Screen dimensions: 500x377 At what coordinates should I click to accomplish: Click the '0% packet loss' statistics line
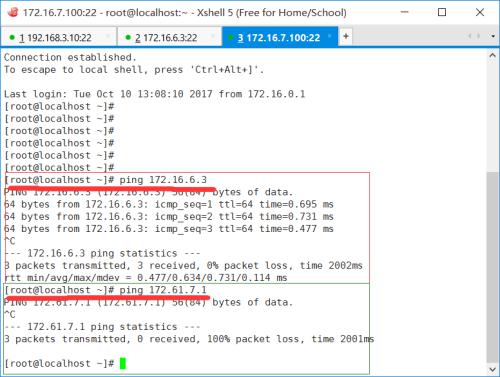183,266
